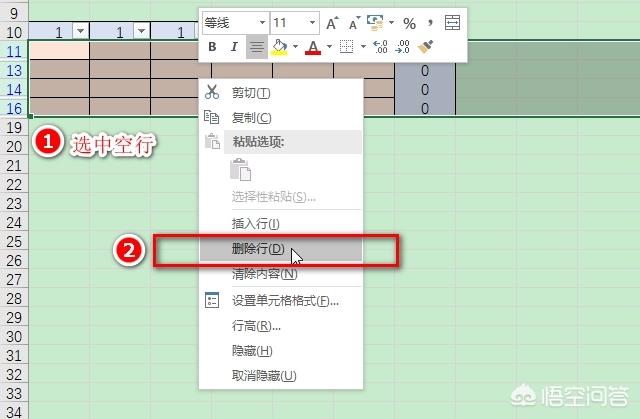Open the borders dropdown arrow

pyautogui.click(x=363, y=47)
